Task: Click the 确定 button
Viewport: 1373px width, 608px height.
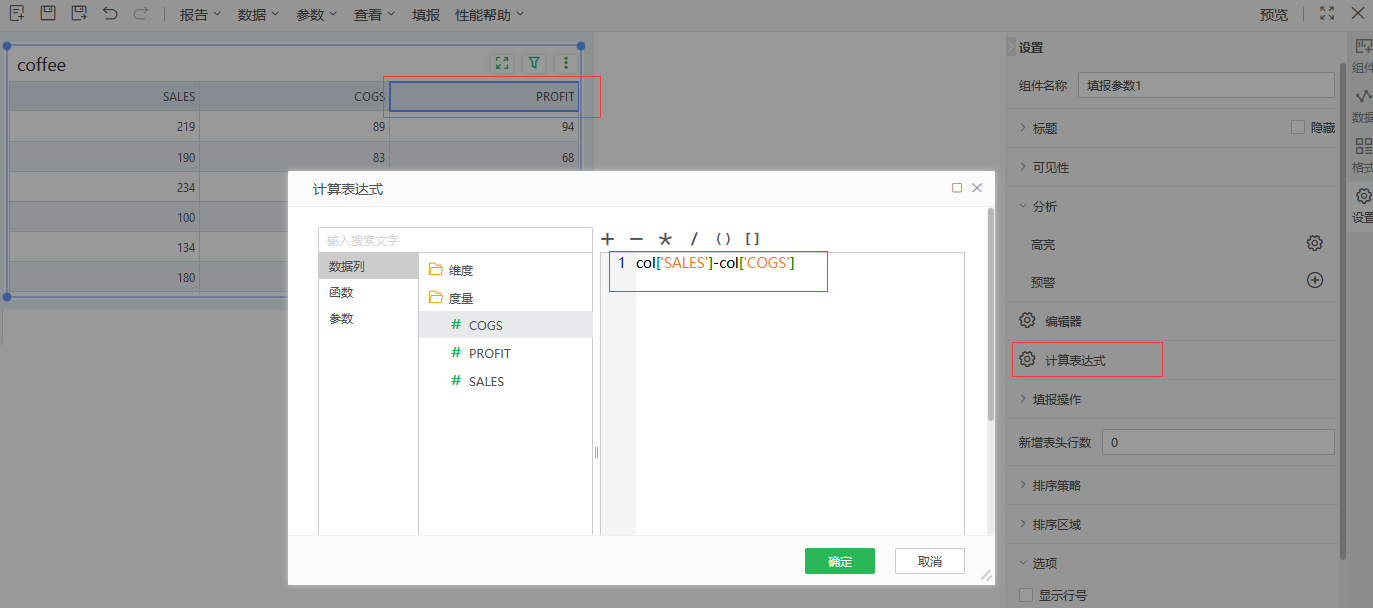Action: point(840,561)
